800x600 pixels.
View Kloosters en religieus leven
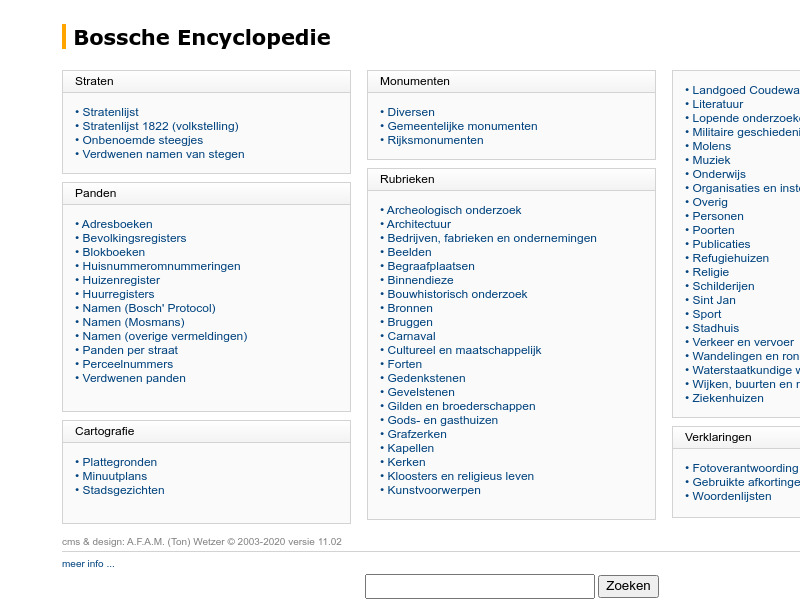pyautogui.click(x=463, y=476)
